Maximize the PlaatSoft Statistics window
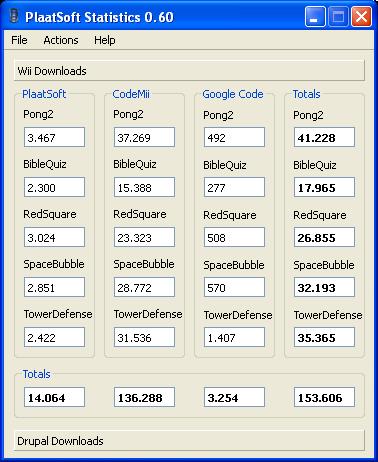The width and height of the screenshot is (378, 462). tap(338, 17)
